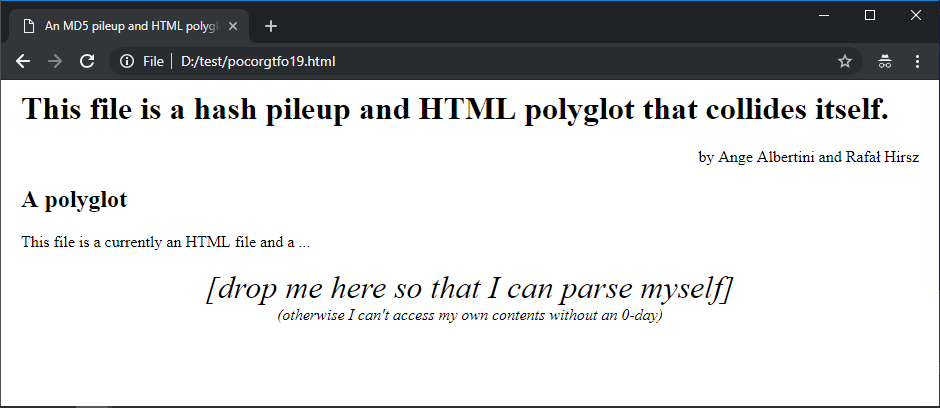Click the page icon on the tab
The width and height of the screenshot is (940, 408).
[29, 26]
